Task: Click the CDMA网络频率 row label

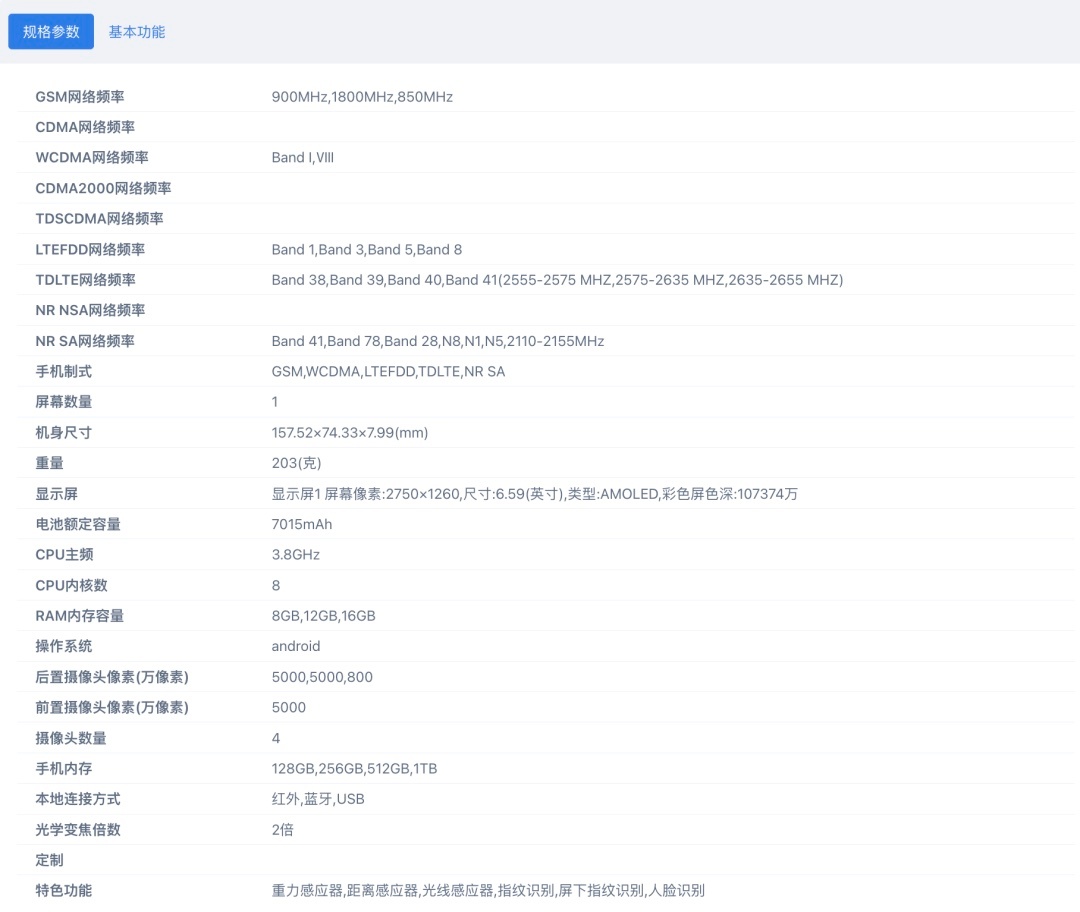Action: point(85,127)
